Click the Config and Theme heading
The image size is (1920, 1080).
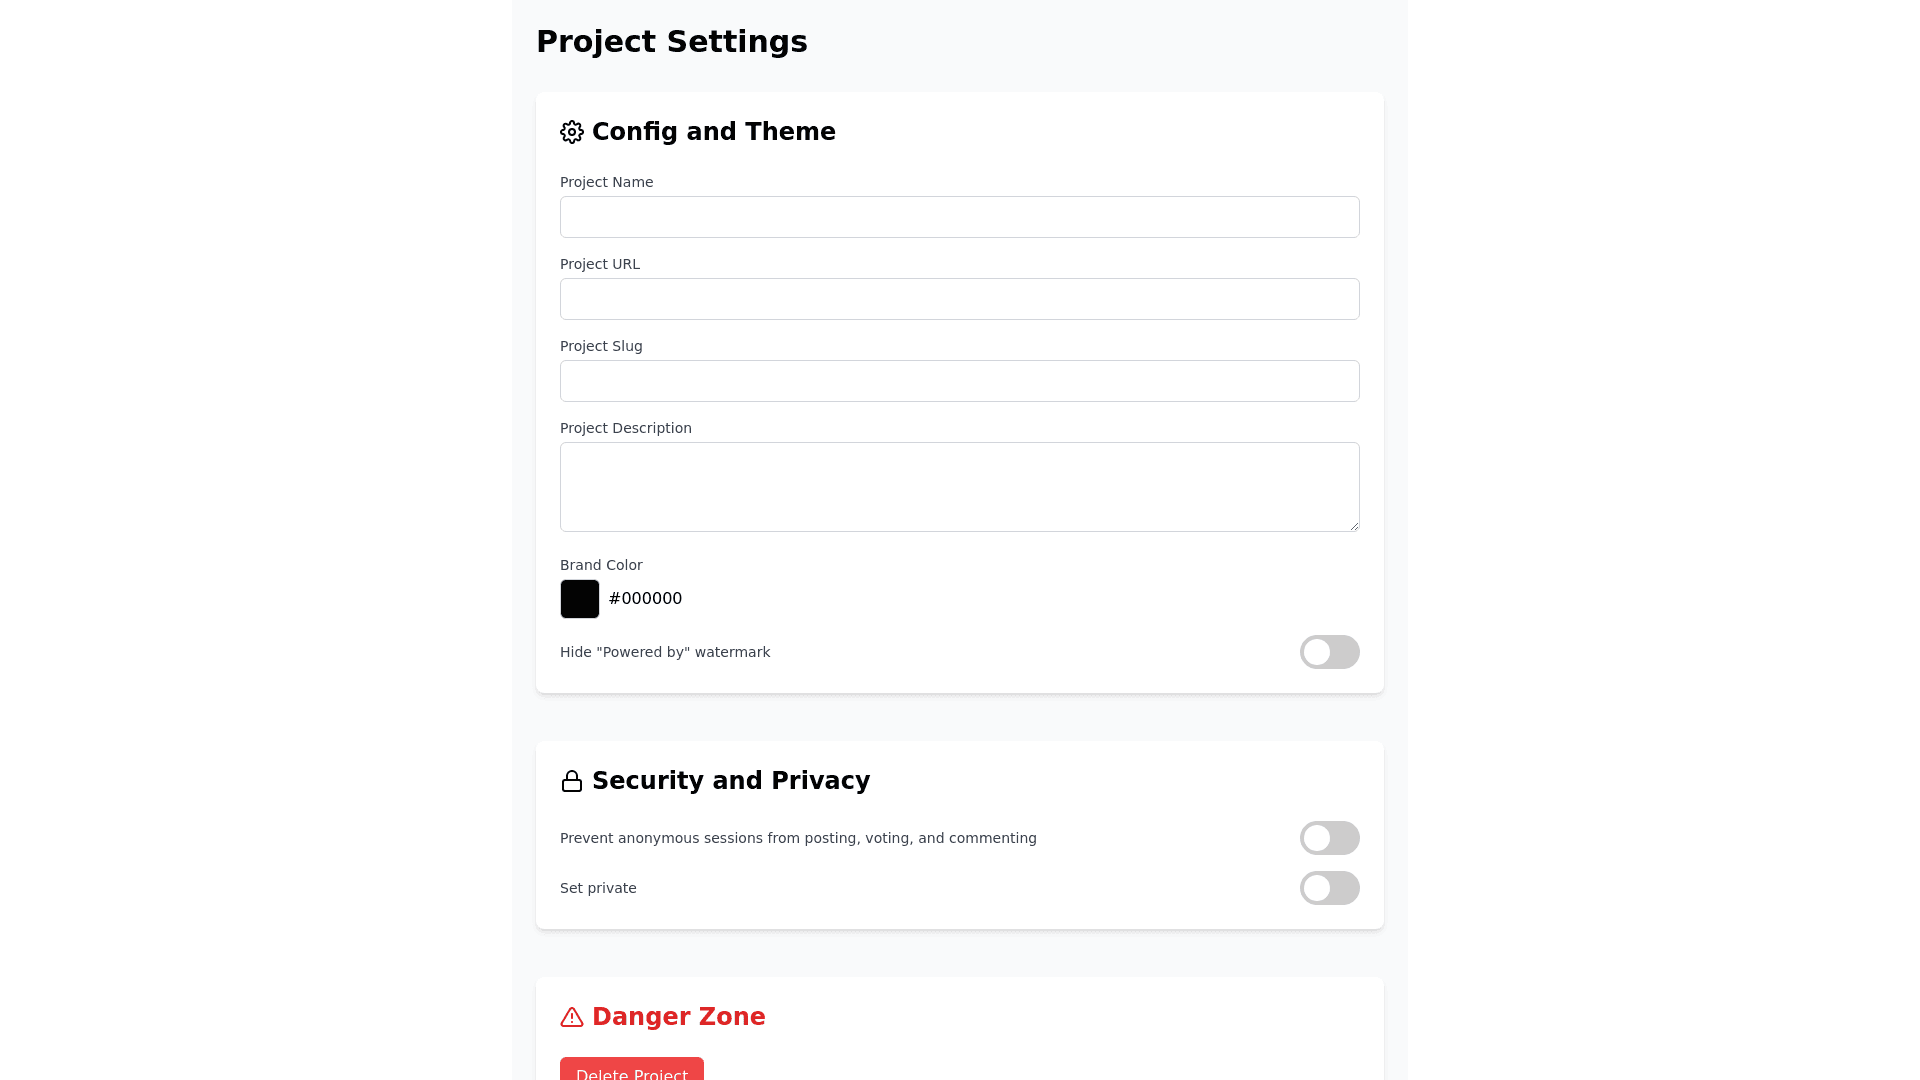(x=713, y=132)
